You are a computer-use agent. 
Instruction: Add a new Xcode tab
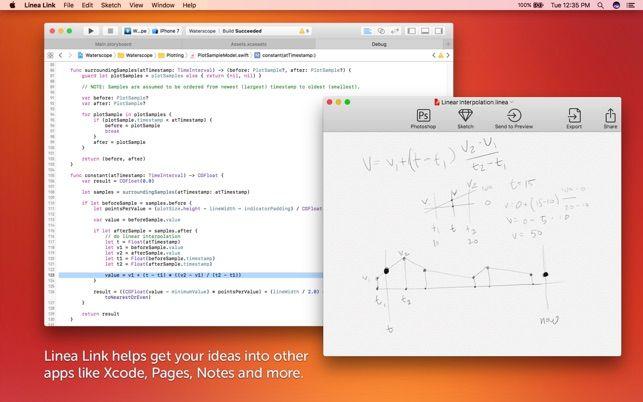pos(448,44)
